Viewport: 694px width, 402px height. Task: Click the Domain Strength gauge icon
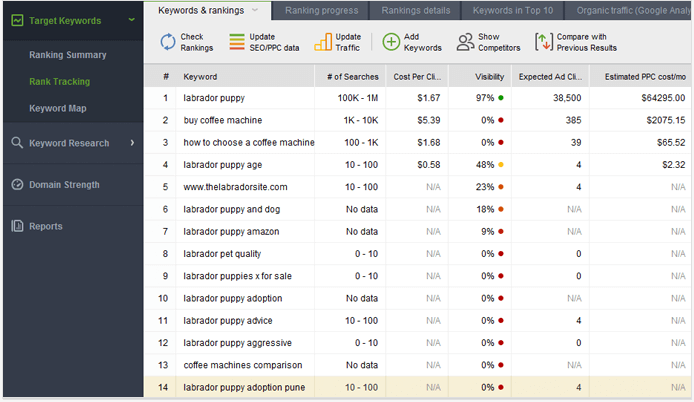(x=17, y=184)
